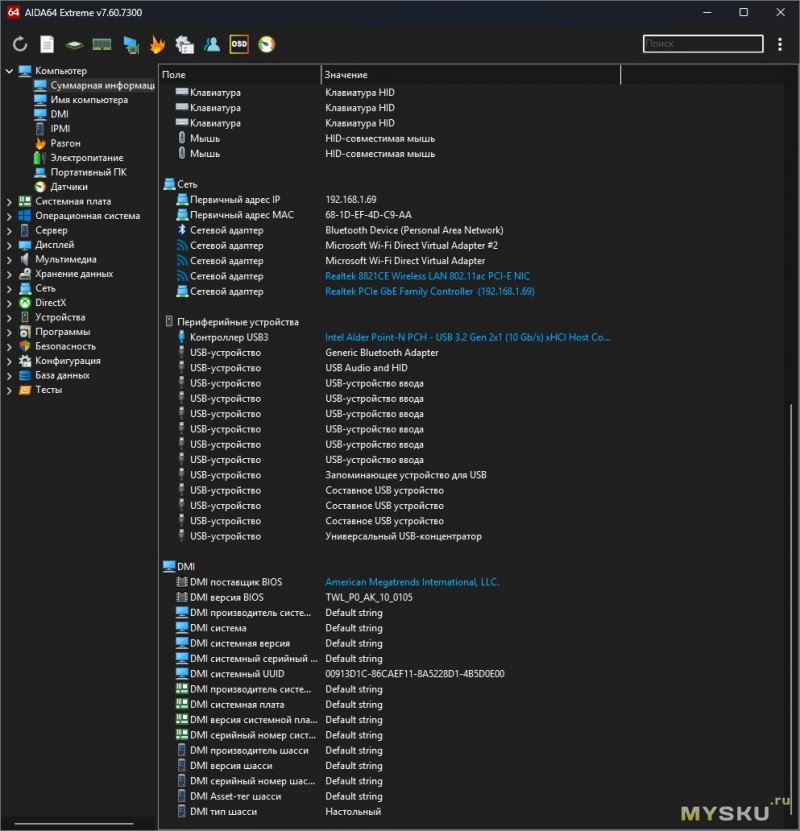The height and width of the screenshot is (831, 800).
Task: Open Realtek 8821CE Wireless LAN link
Action: (427, 276)
